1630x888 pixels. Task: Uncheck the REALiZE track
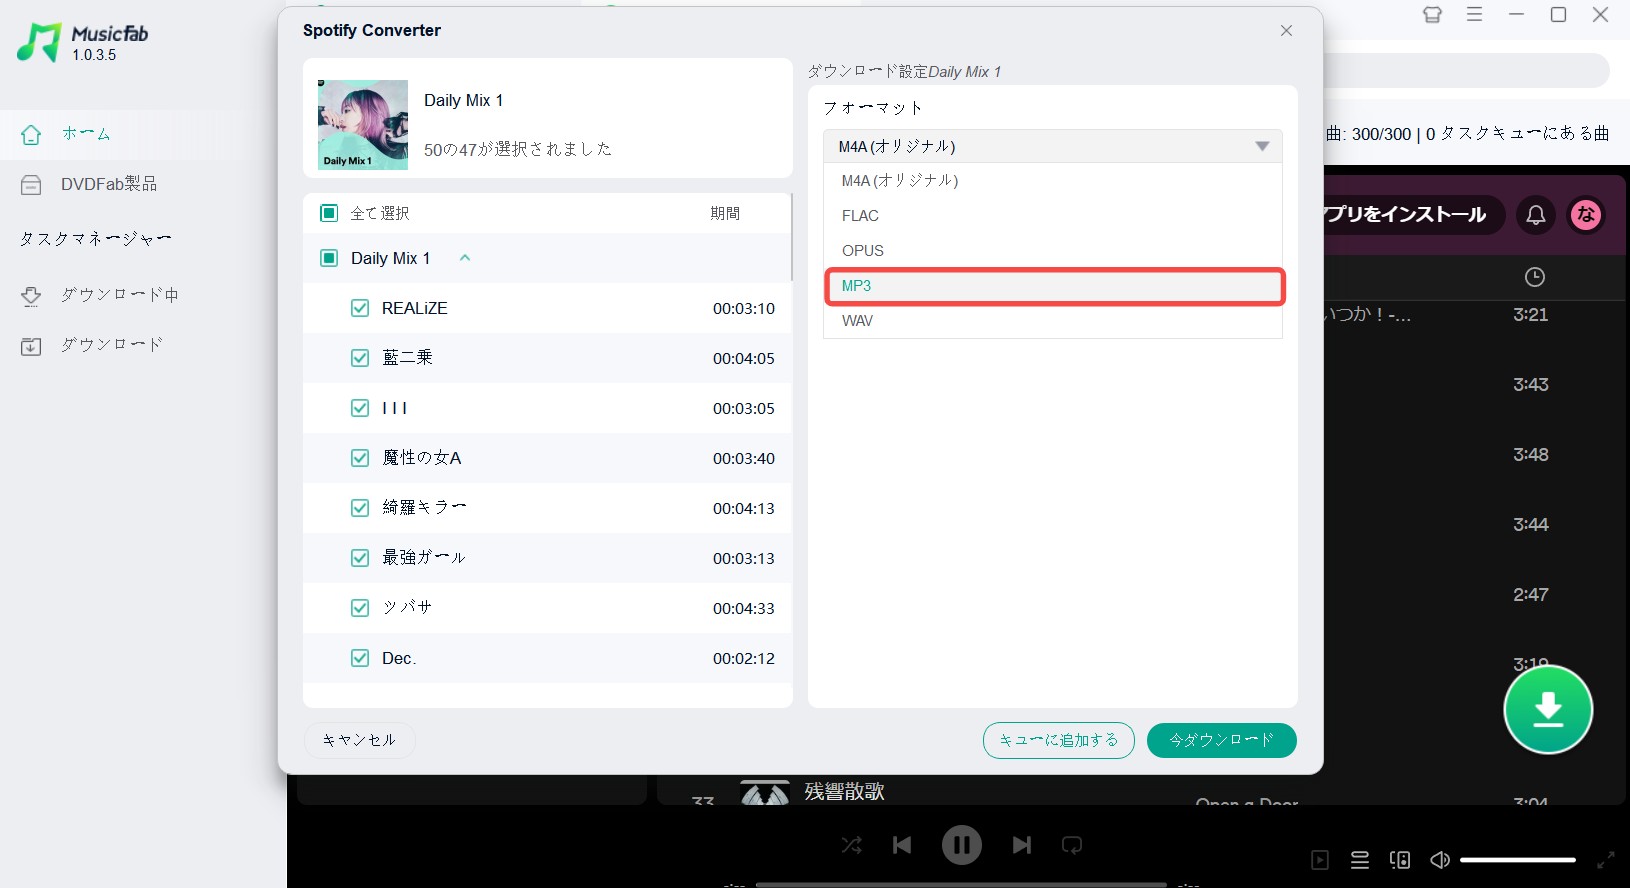coord(360,308)
